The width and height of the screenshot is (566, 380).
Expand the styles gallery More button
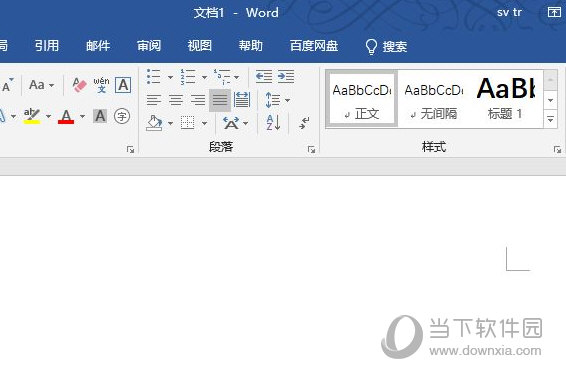[x=550, y=118]
